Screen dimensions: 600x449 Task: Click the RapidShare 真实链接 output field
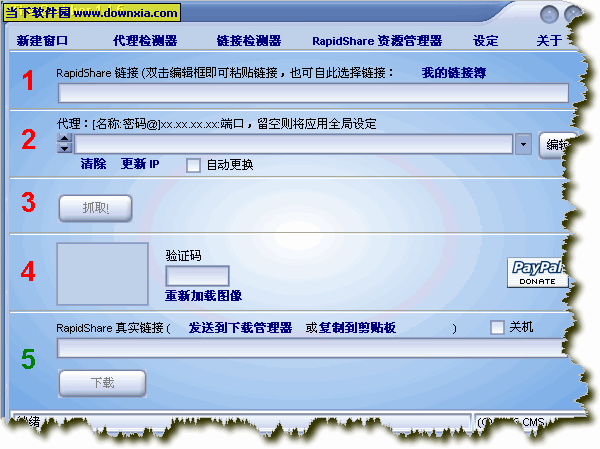click(312, 348)
